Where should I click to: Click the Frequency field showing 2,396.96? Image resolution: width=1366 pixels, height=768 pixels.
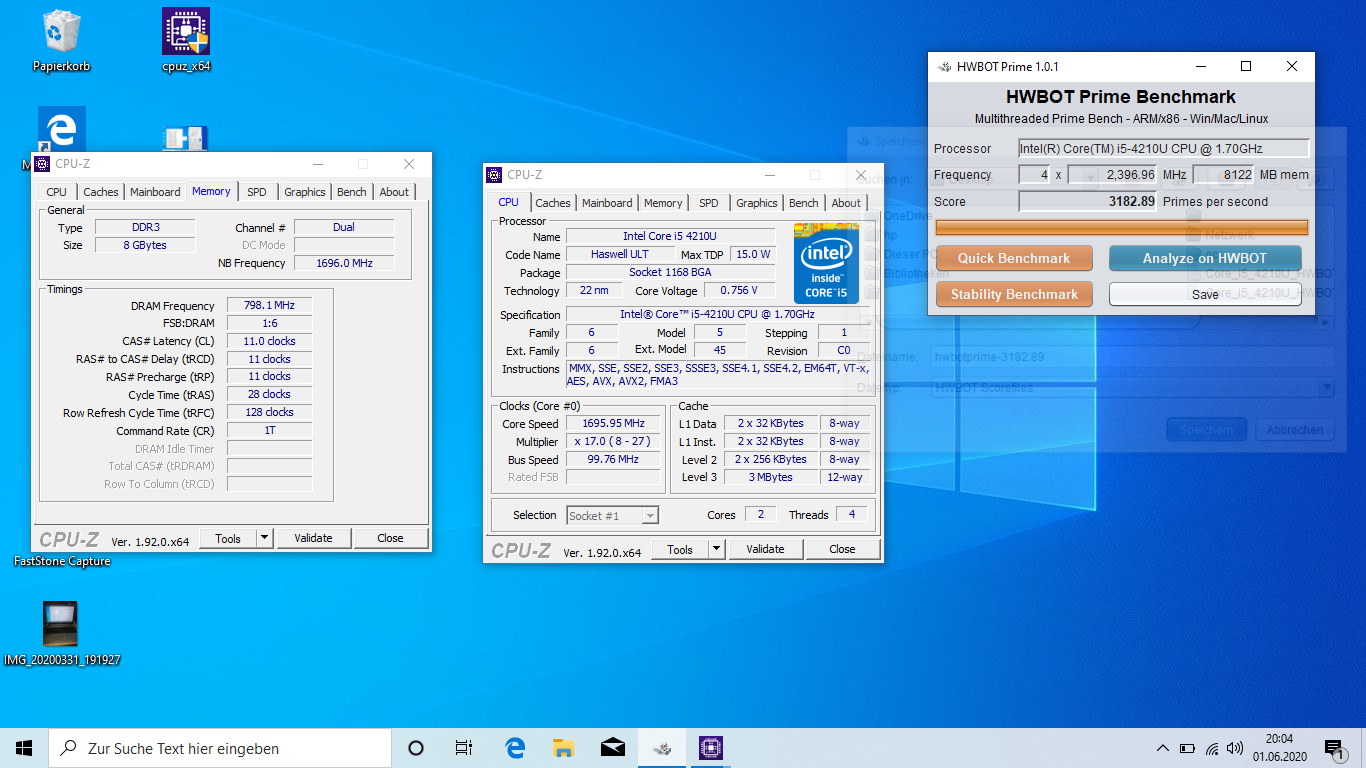pyautogui.click(x=1113, y=175)
